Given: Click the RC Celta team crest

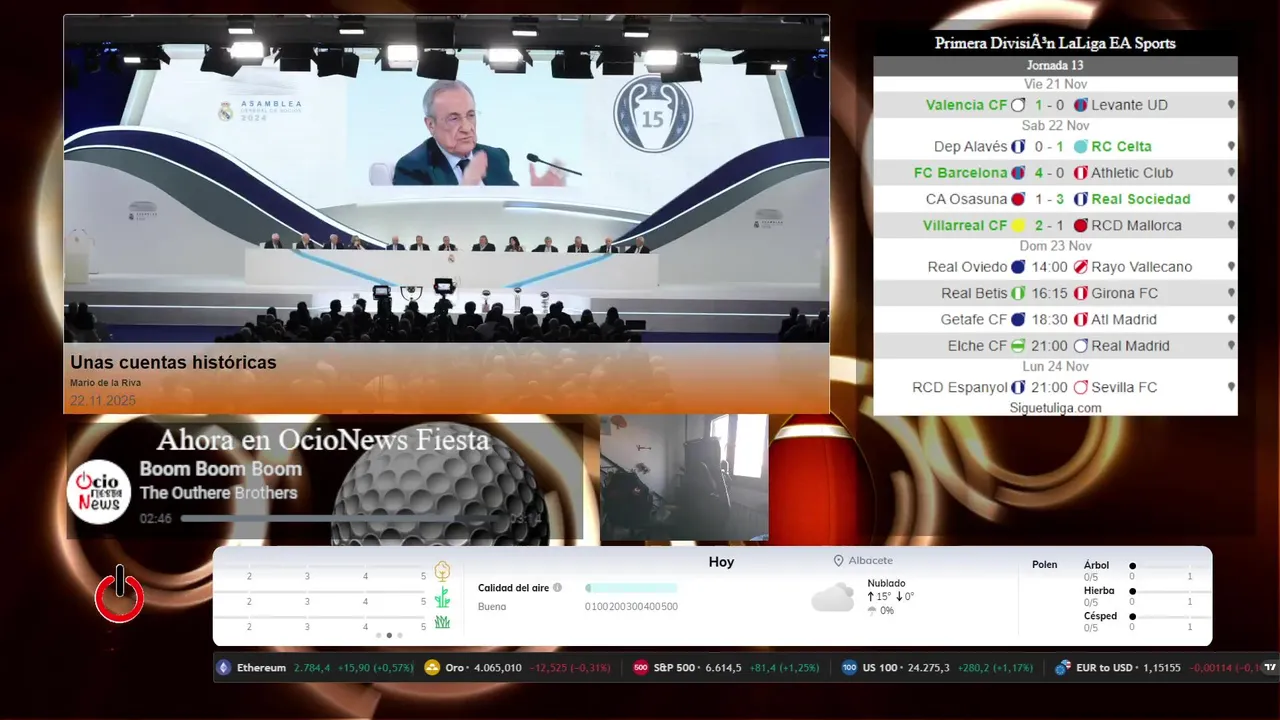Looking at the screenshot, I should pyautogui.click(x=1080, y=146).
